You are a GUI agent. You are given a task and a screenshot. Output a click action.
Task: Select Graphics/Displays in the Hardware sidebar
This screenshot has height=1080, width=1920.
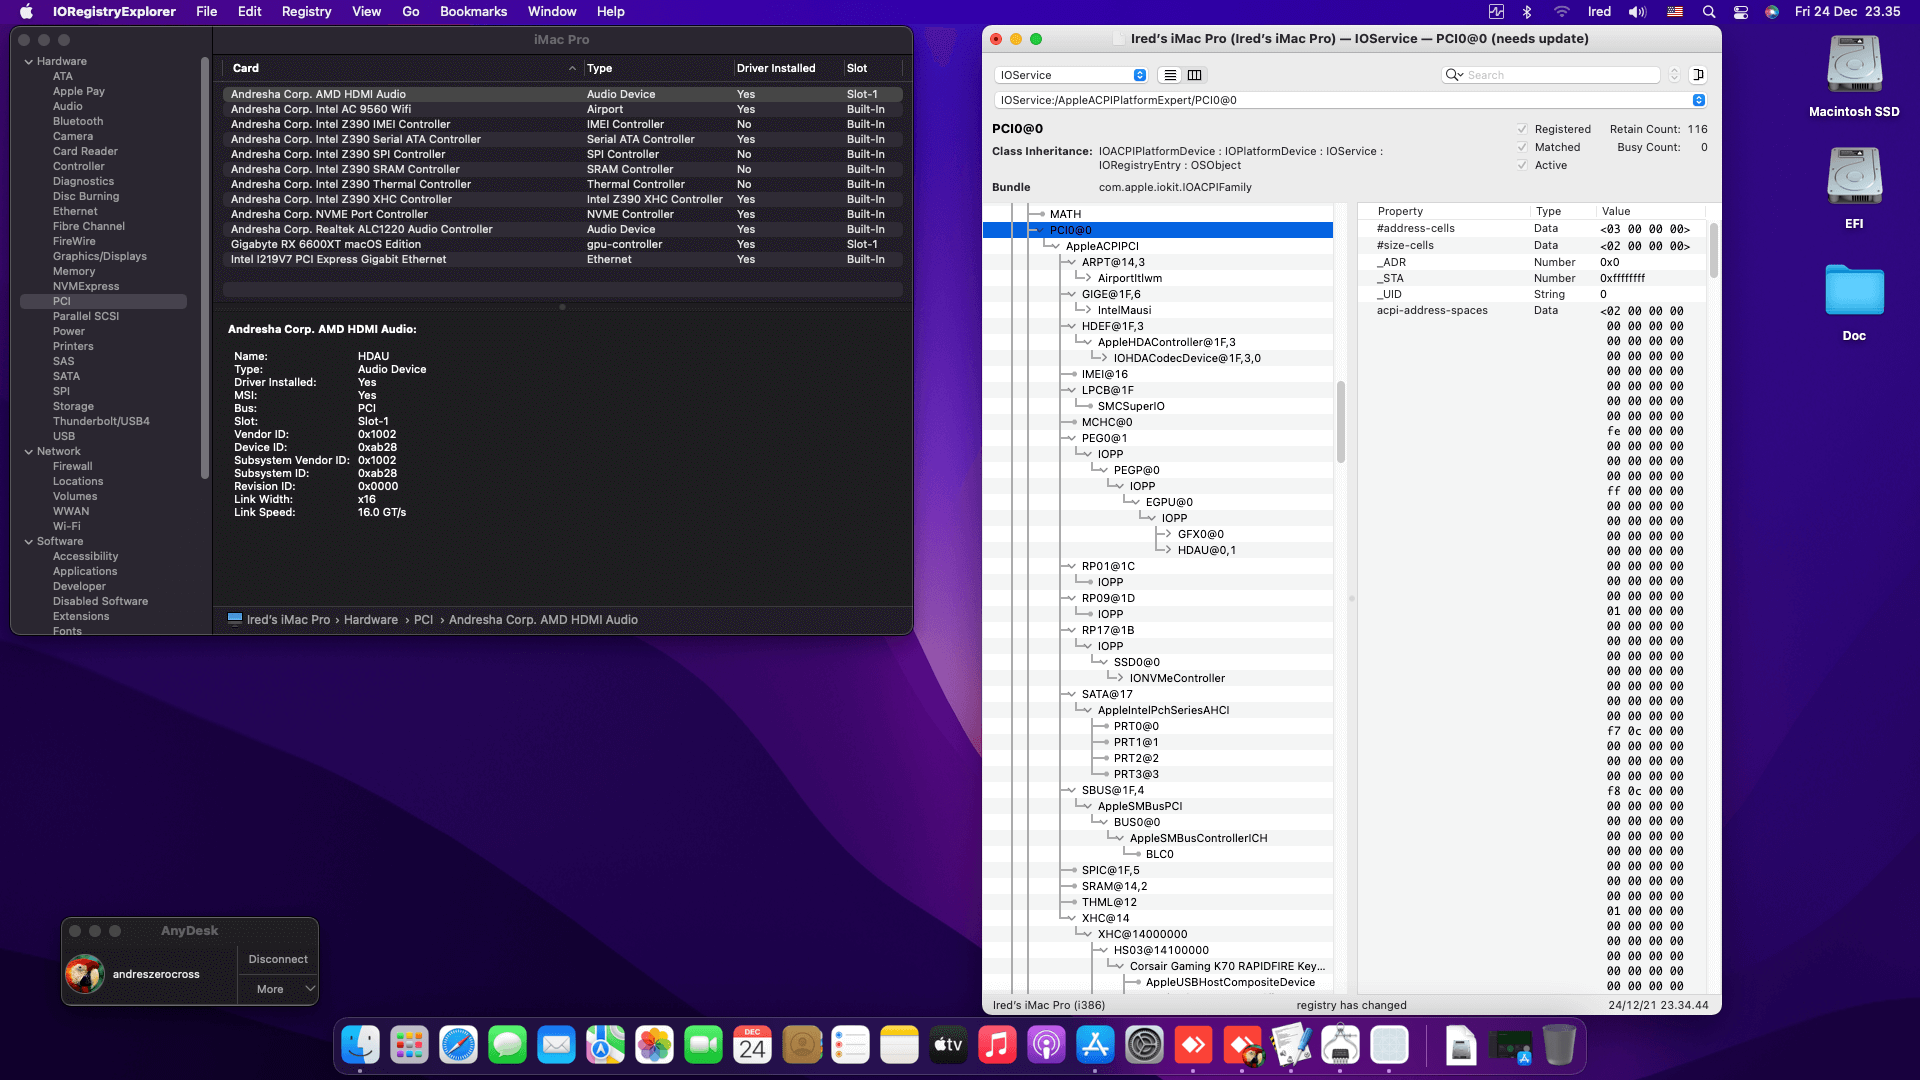100,257
